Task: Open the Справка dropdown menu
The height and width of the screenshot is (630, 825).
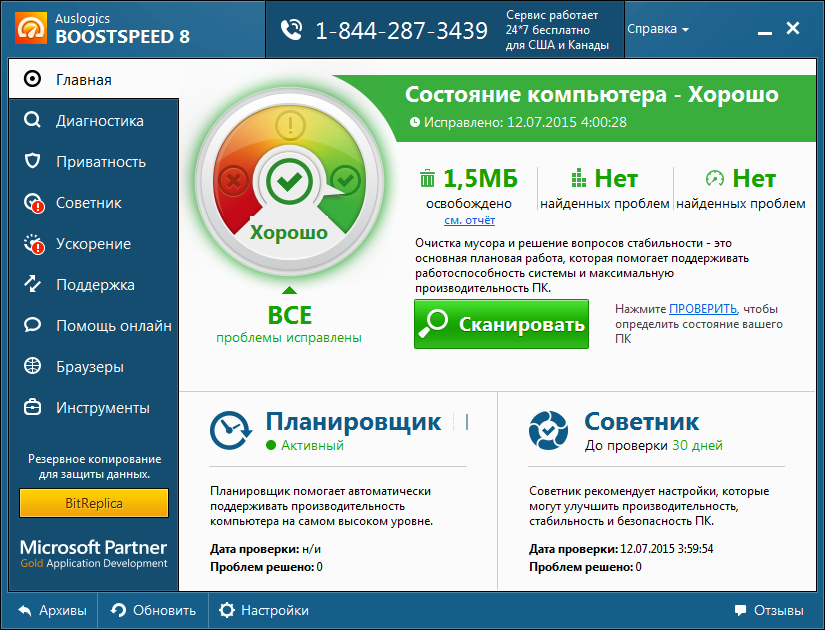Action: coord(657,29)
